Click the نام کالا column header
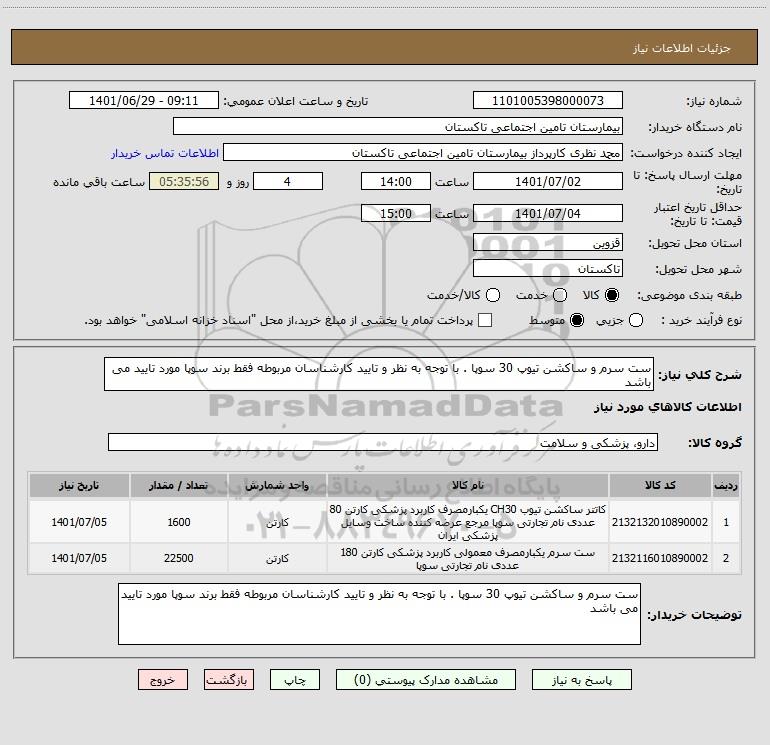 468,485
